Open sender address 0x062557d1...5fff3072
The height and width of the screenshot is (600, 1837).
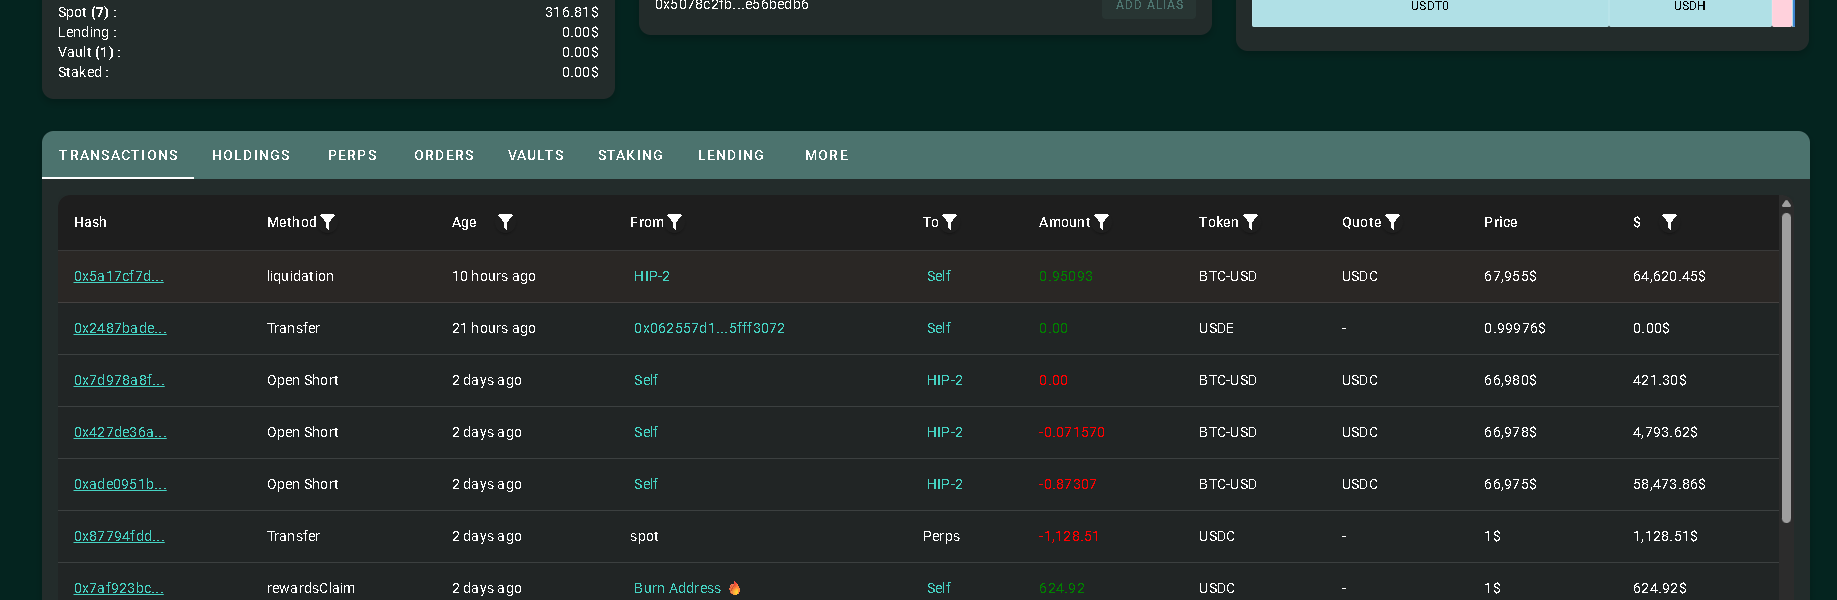coord(709,328)
